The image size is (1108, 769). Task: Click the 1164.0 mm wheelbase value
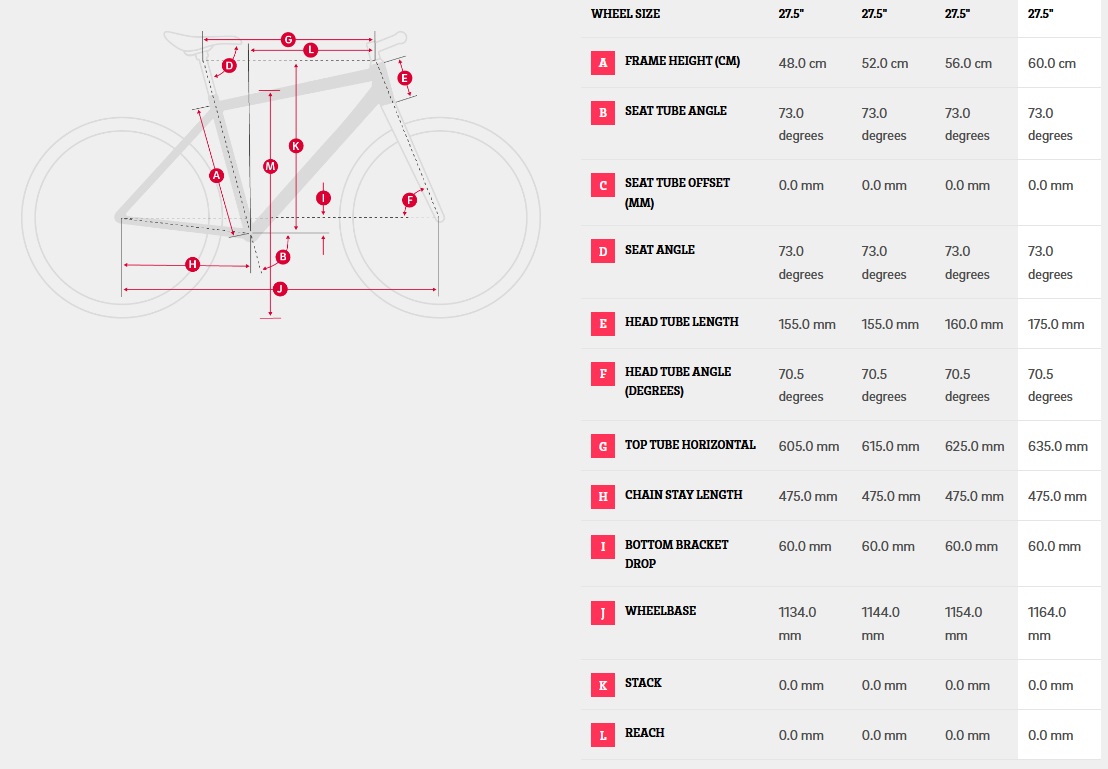[1047, 623]
